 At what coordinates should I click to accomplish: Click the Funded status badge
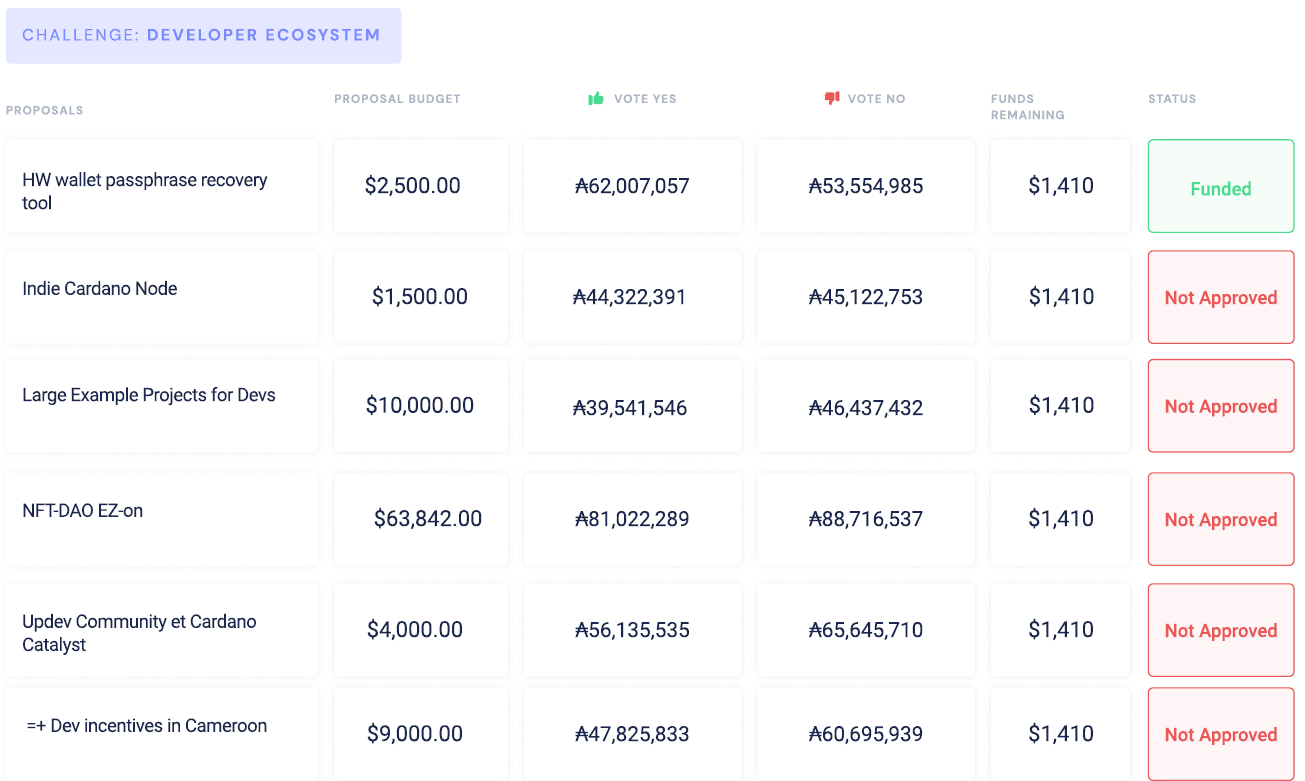tap(1220, 188)
